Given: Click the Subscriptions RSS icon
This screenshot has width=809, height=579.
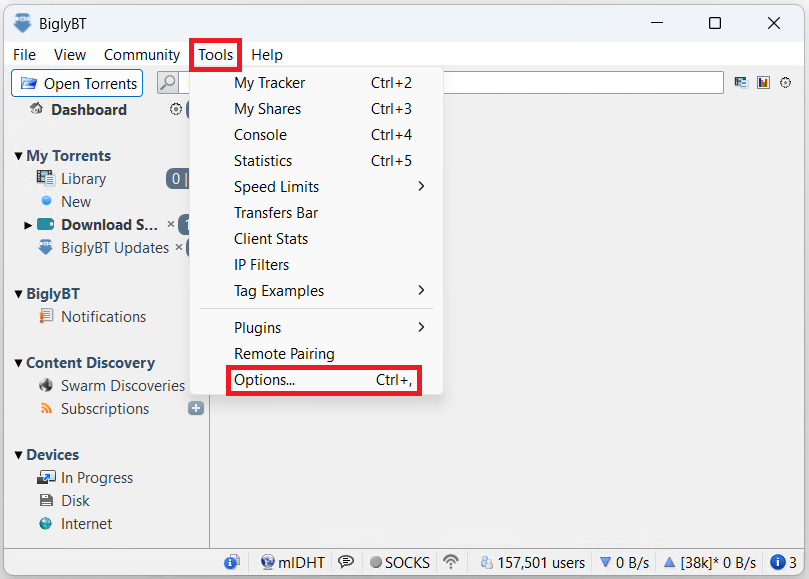Looking at the screenshot, I should (45, 409).
